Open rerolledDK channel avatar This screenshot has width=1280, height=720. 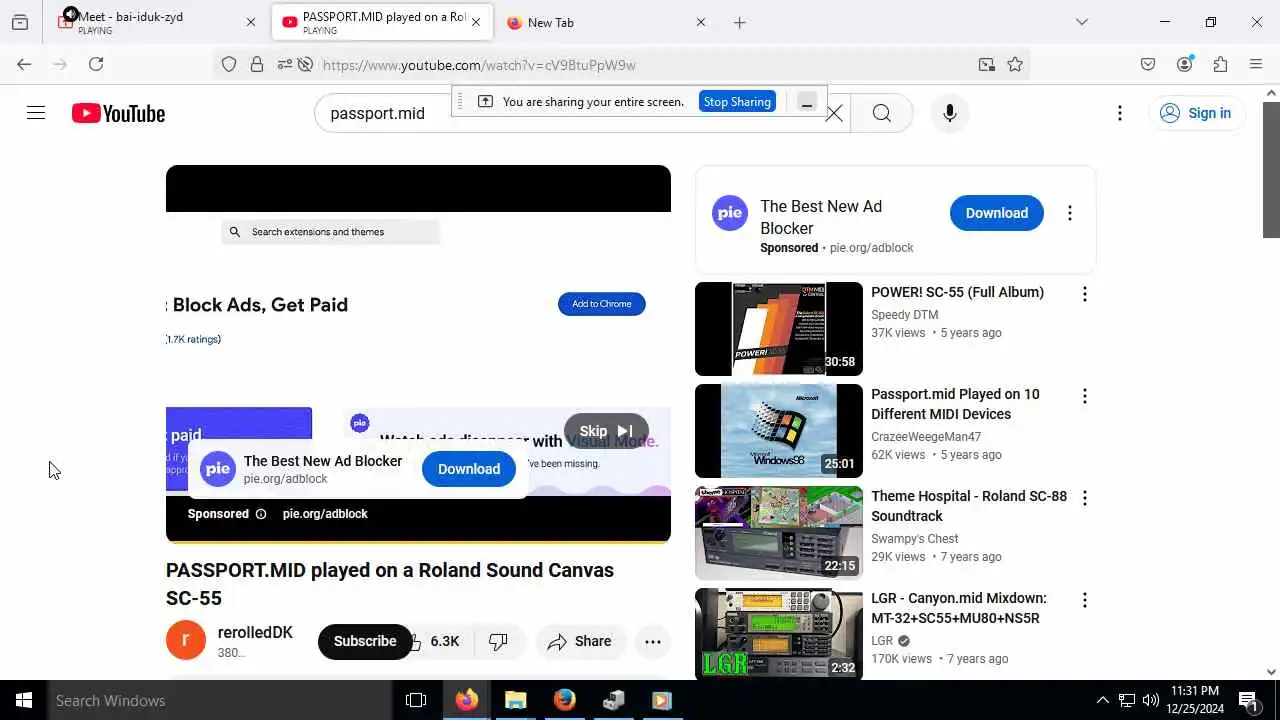point(186,640)
